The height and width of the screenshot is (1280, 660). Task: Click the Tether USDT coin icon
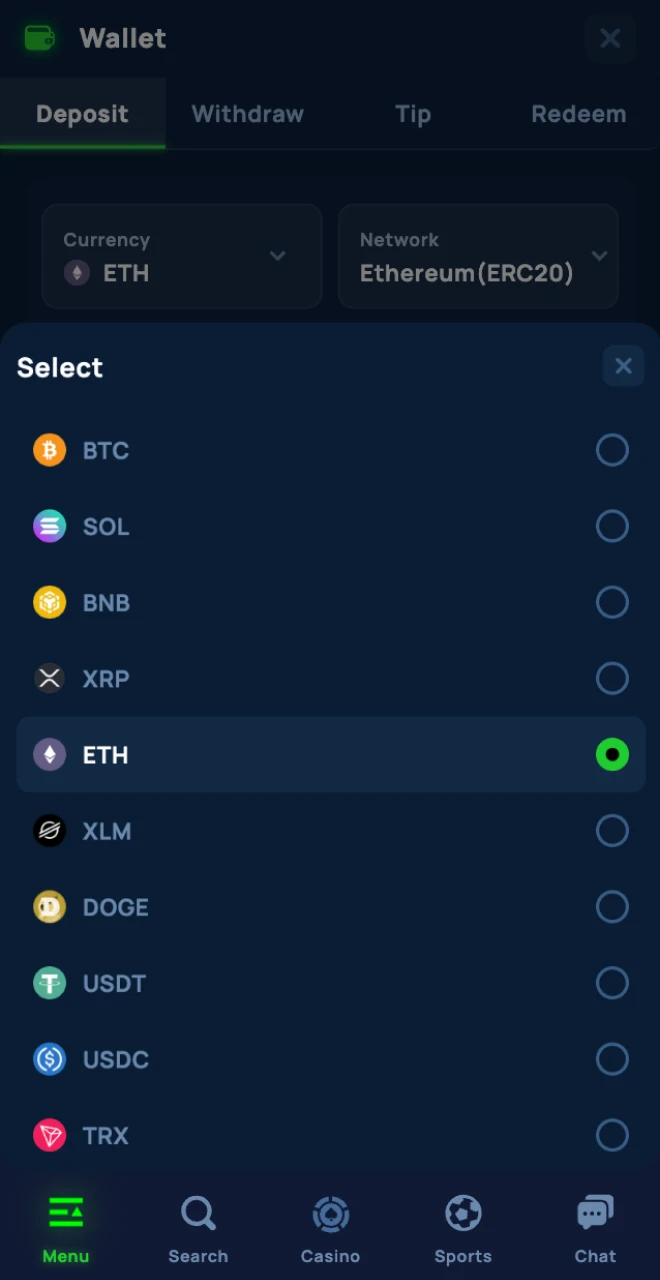(50, 983)
